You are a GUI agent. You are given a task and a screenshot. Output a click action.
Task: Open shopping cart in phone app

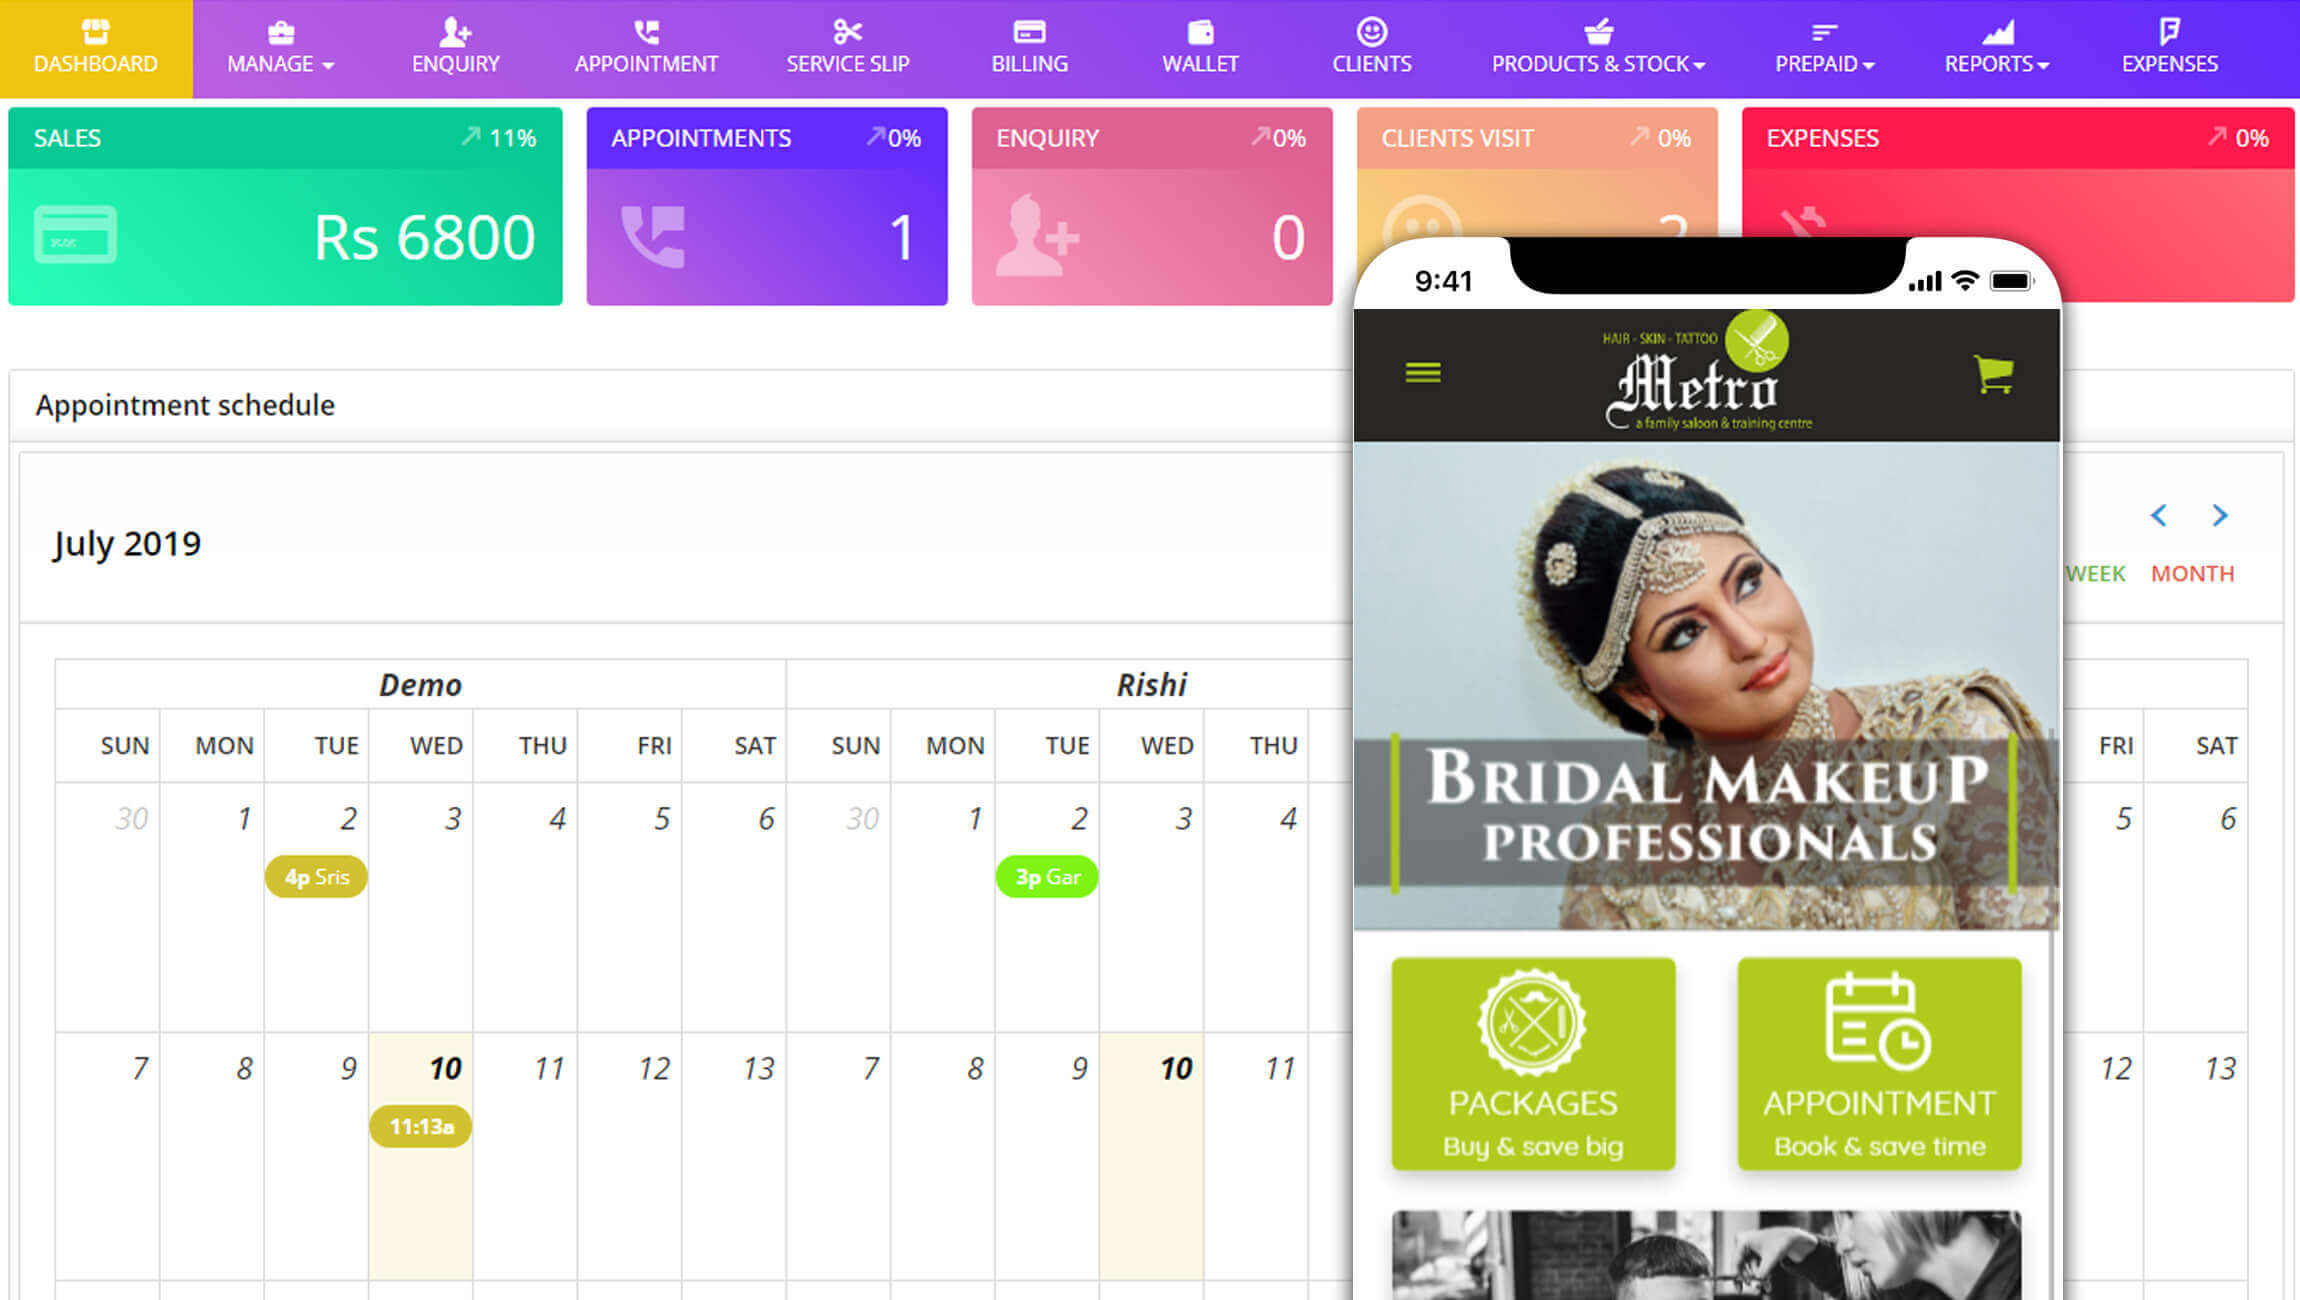click(1994, 374)
